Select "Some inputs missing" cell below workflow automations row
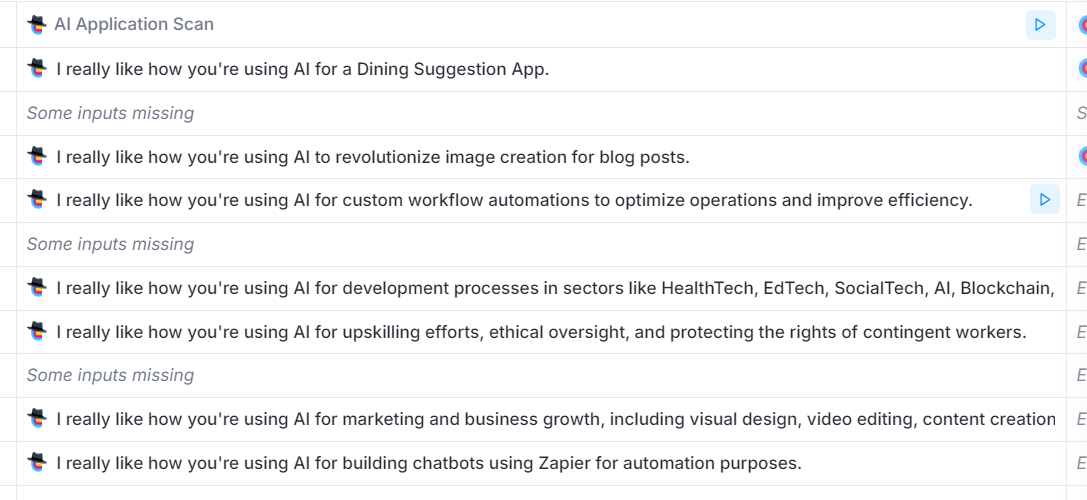Viewport: 1087px width, 500px height. (x=110, y=244)
